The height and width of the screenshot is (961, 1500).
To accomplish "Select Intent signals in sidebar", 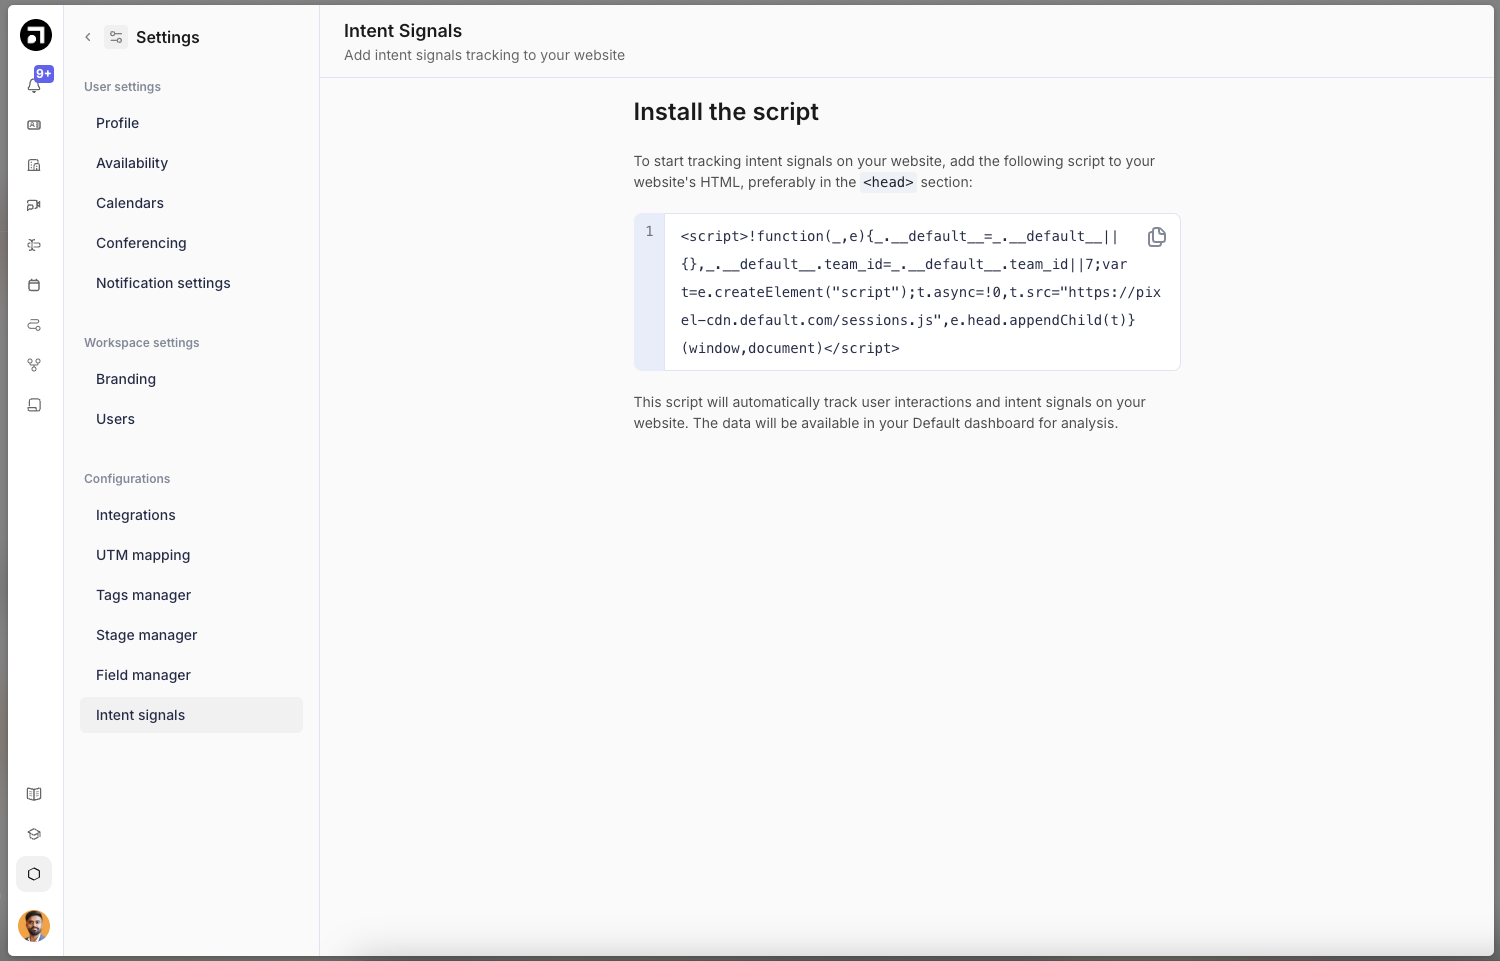I will [191, 715].
